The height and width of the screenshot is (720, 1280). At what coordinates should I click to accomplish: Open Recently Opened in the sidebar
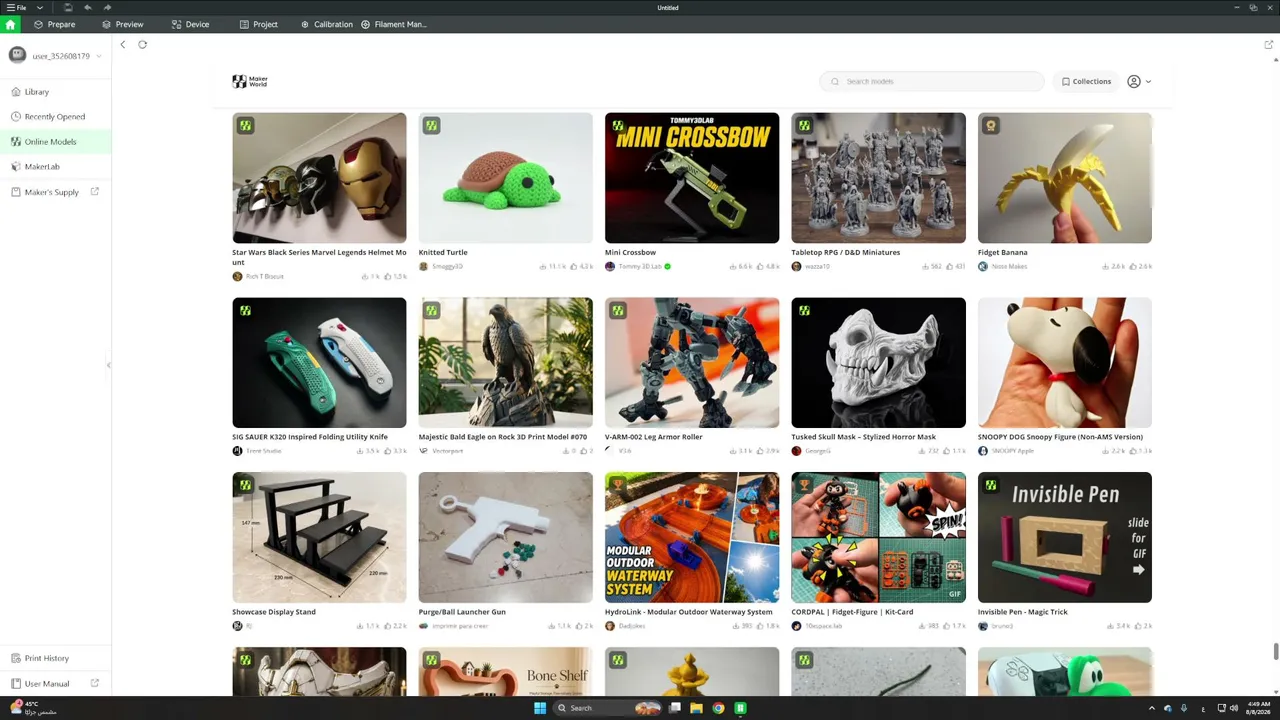pyautogui.click(x=56, y=117)
